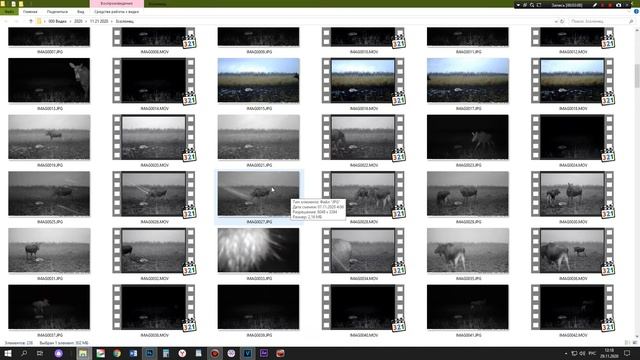Select photo IMAG0017.JPG

[x=468, y=80]
